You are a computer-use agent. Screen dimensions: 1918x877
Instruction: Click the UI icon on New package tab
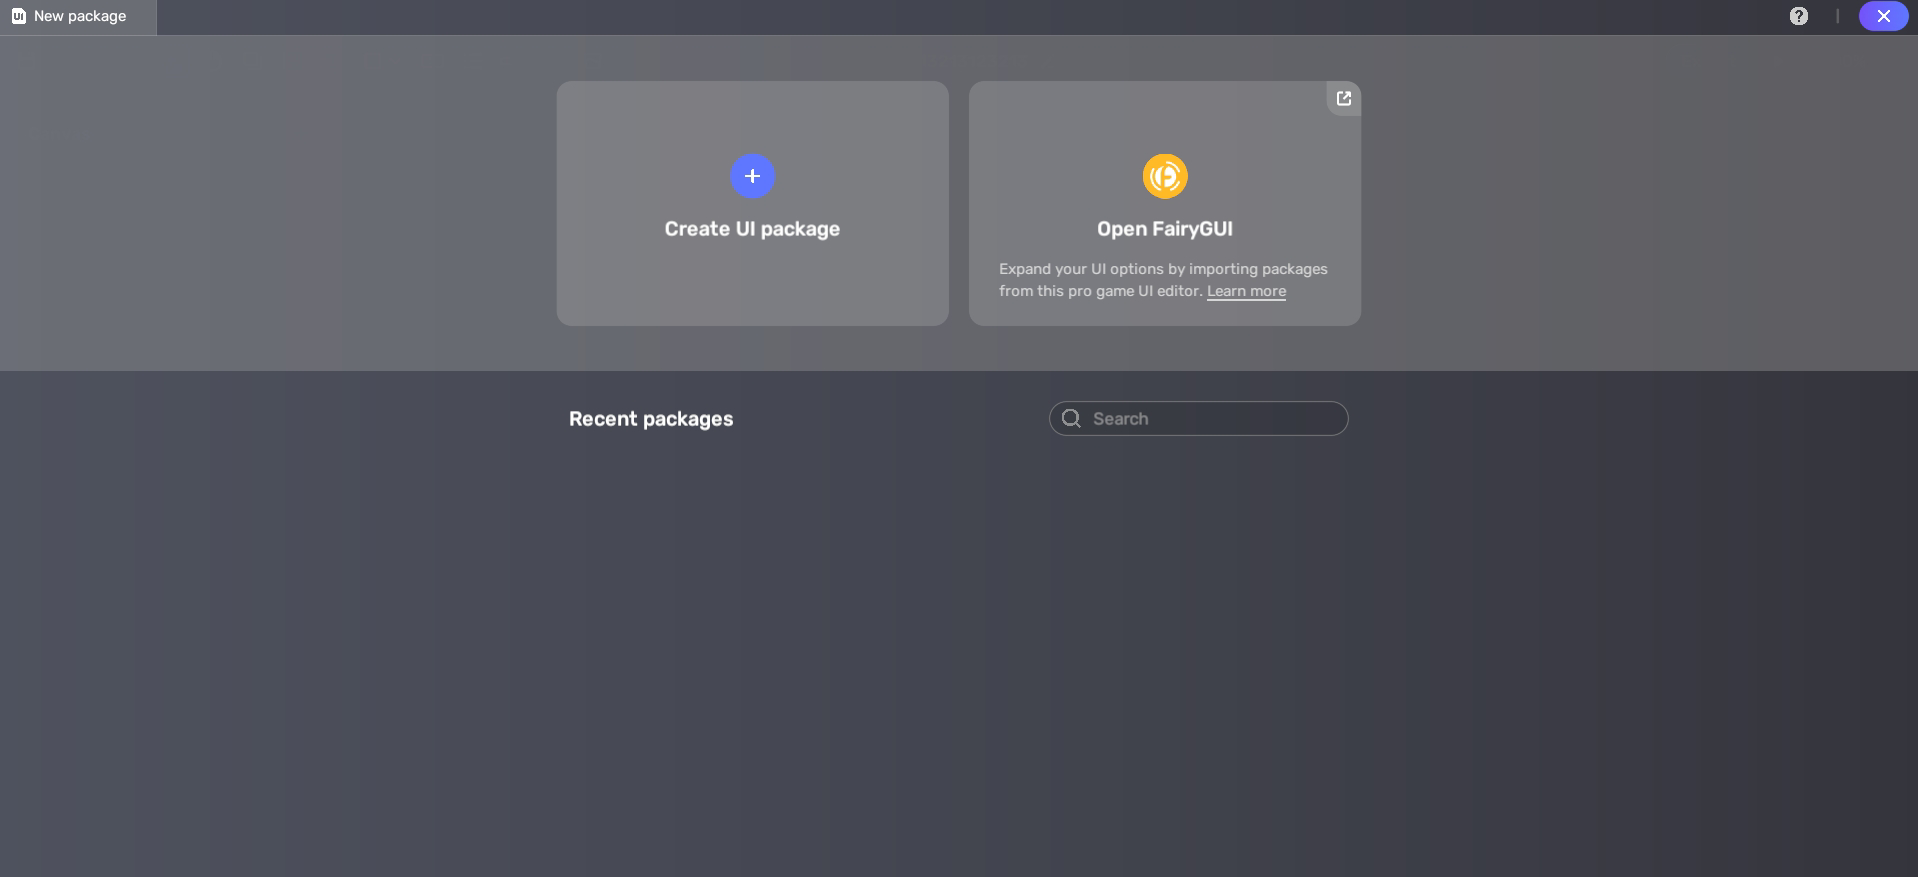click(18, 16)
